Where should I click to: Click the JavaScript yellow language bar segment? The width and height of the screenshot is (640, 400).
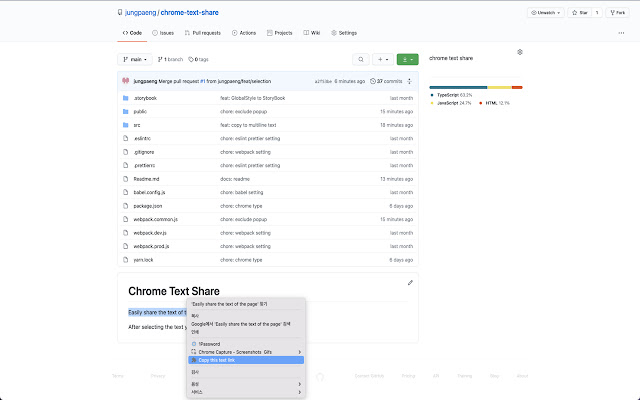pos(499,87)
